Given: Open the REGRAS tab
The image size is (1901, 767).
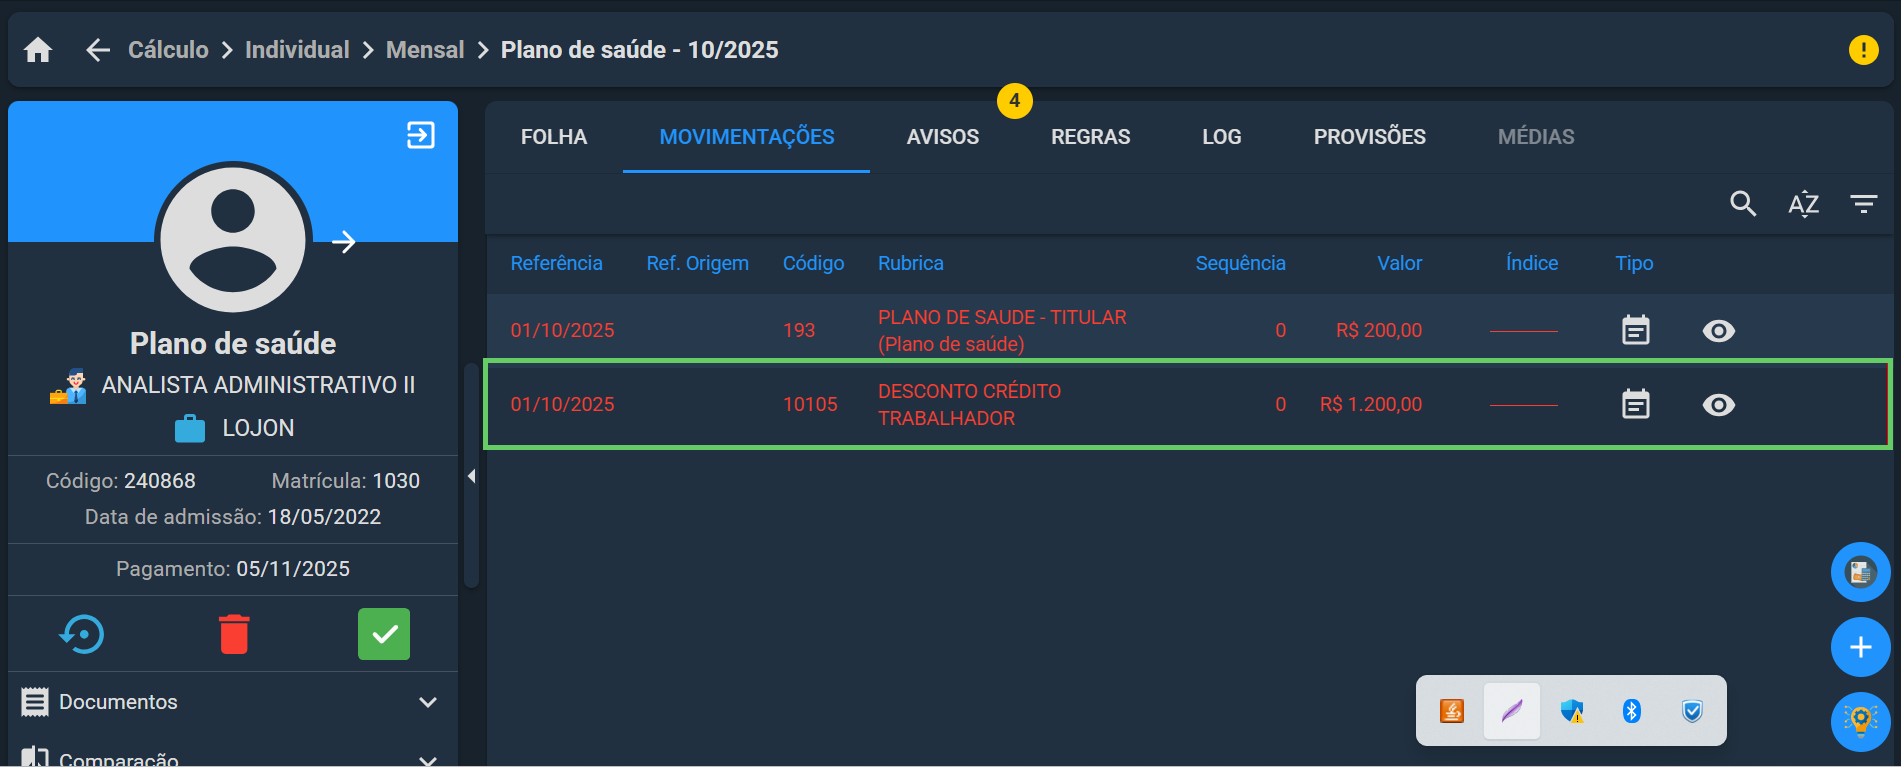Looking at the screenshot, I should (x=1091, y=137).
